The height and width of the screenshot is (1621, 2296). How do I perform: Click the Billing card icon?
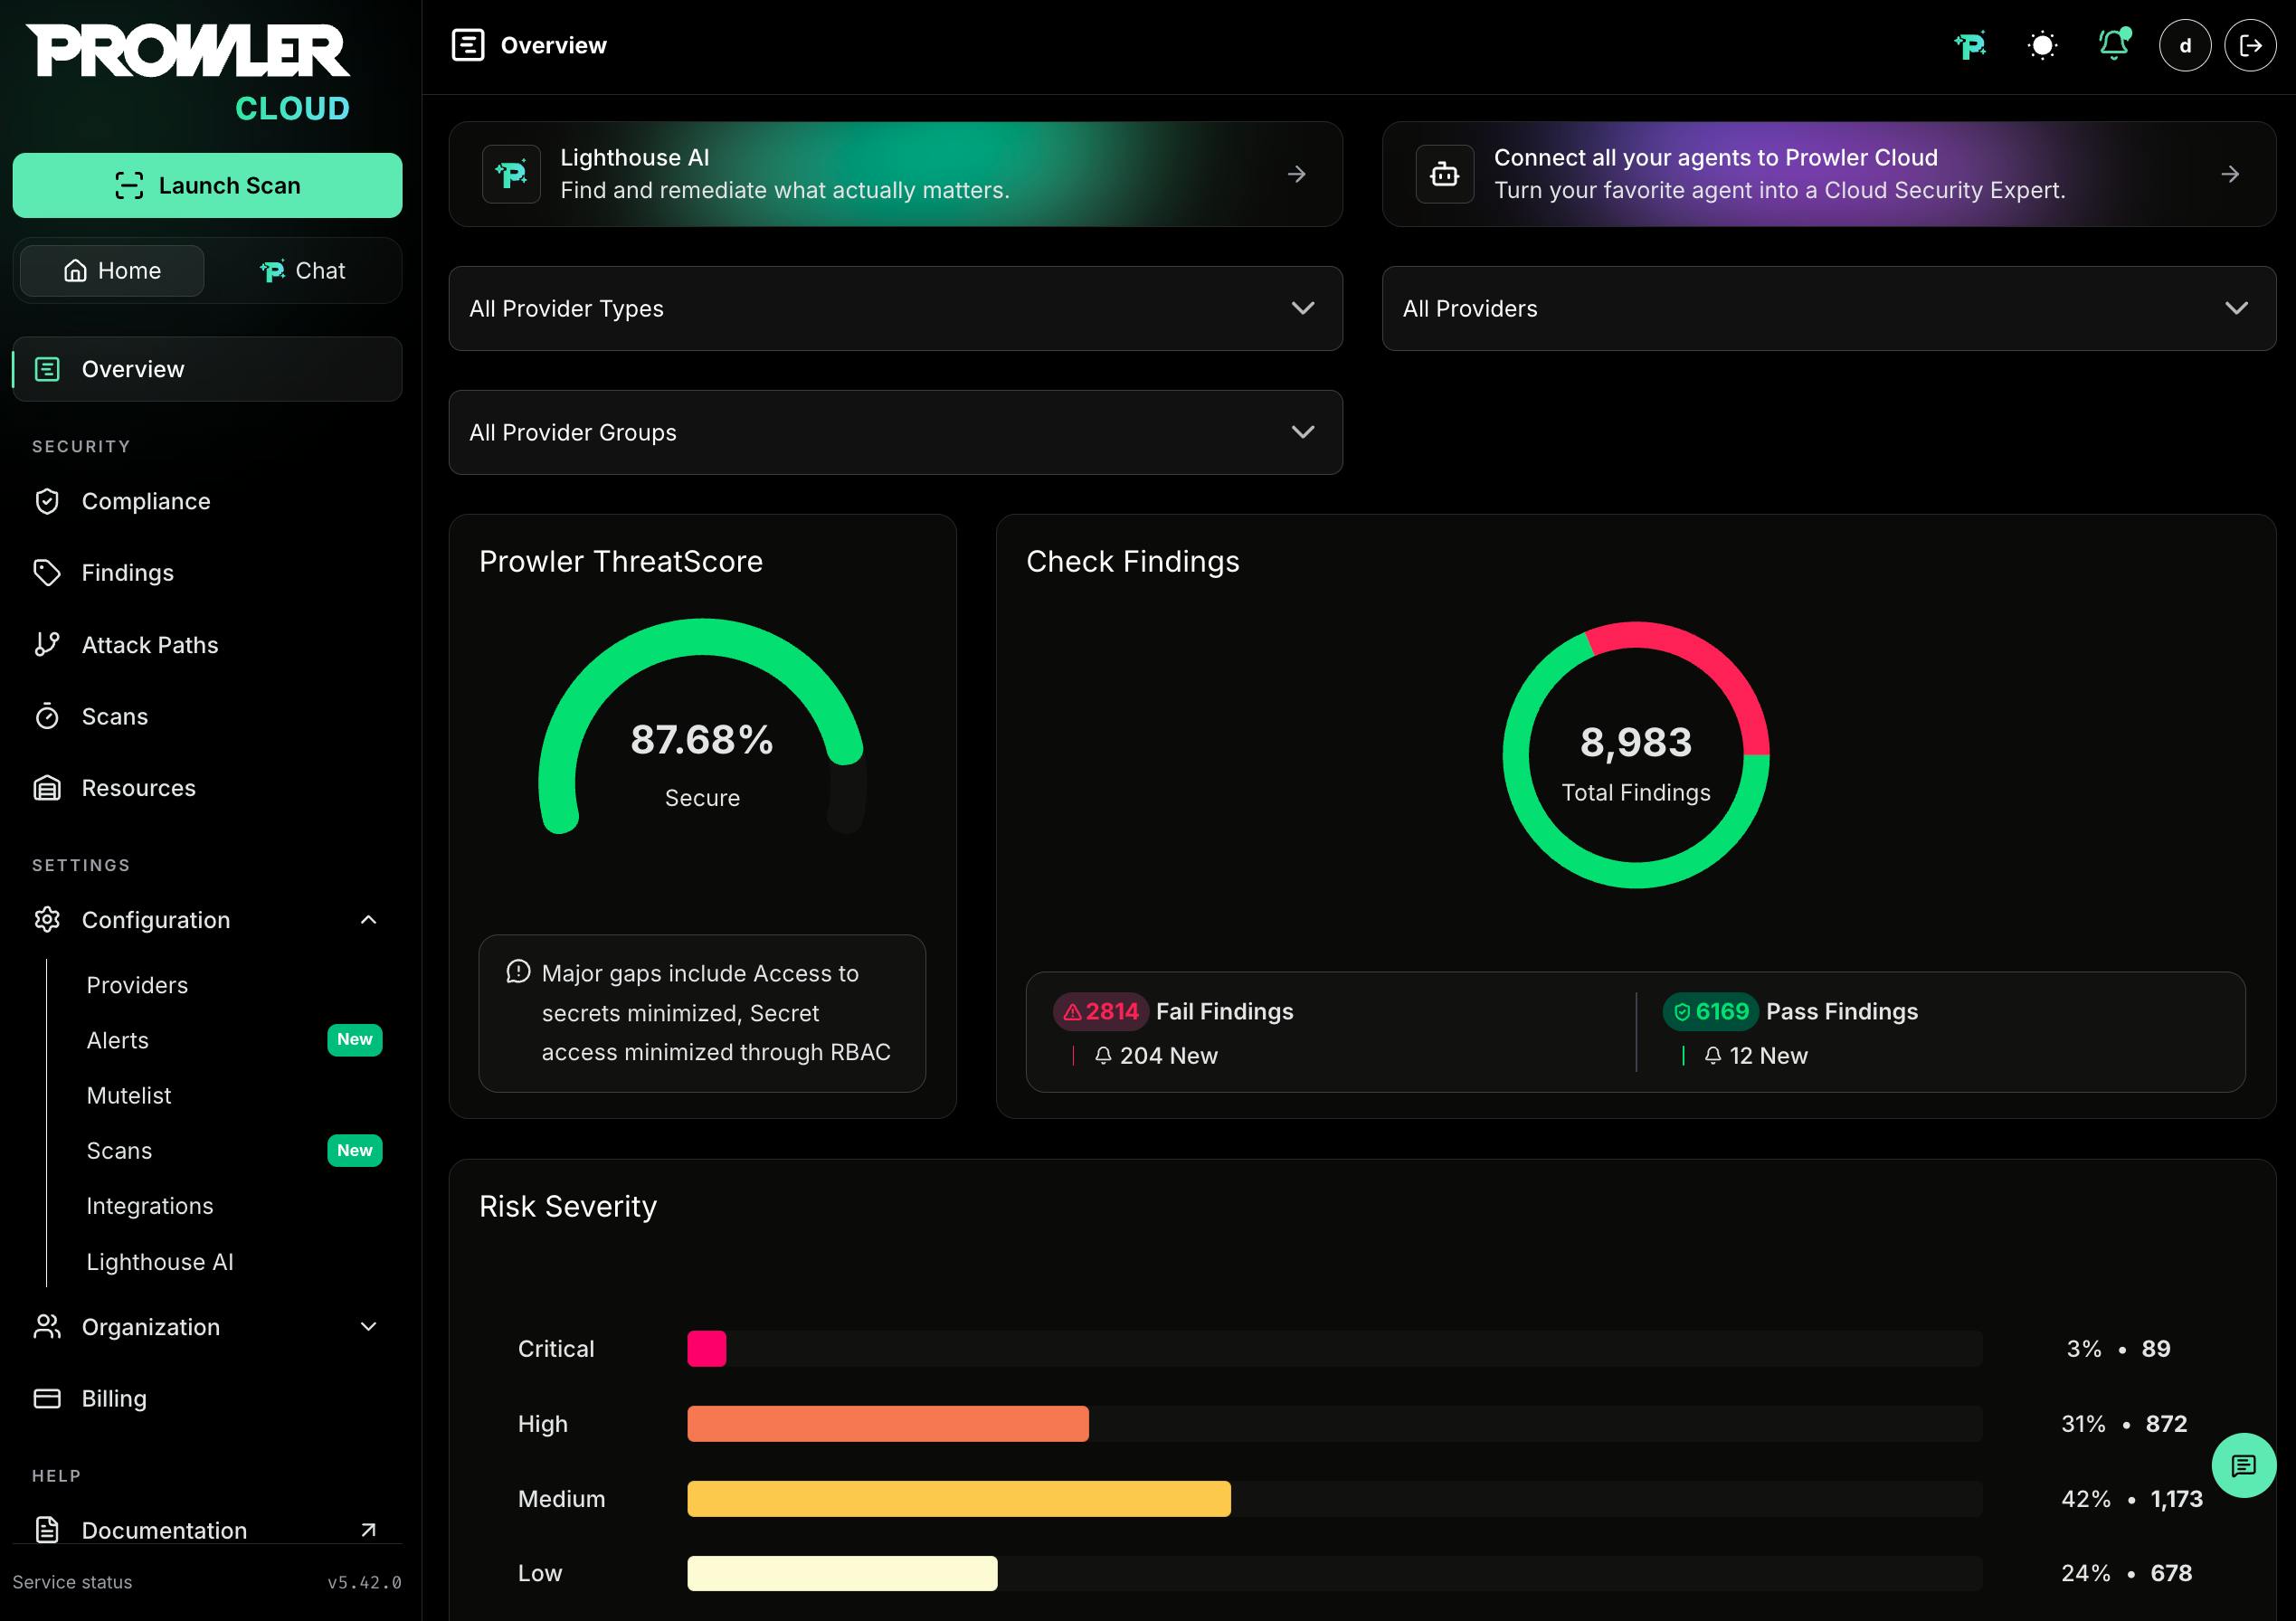[x=47, y=1398]
